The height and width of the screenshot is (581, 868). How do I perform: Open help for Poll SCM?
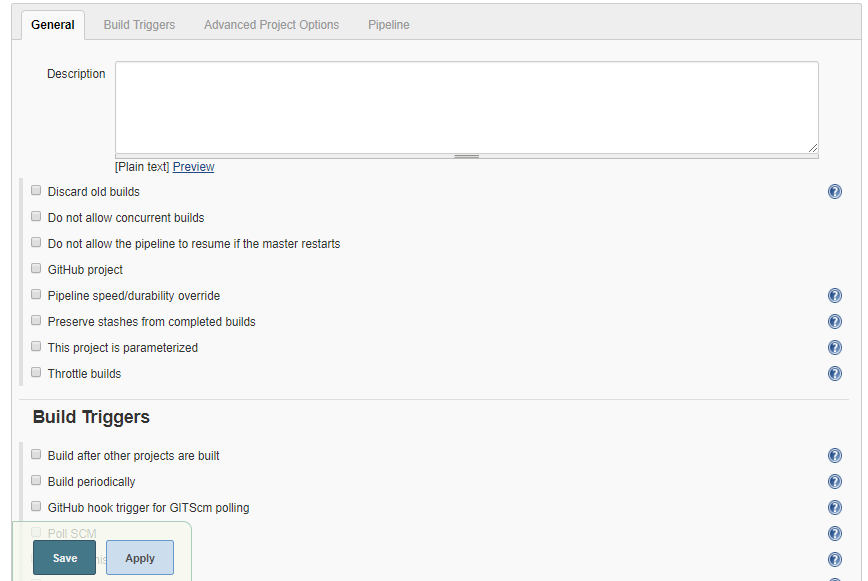(835, 533)
